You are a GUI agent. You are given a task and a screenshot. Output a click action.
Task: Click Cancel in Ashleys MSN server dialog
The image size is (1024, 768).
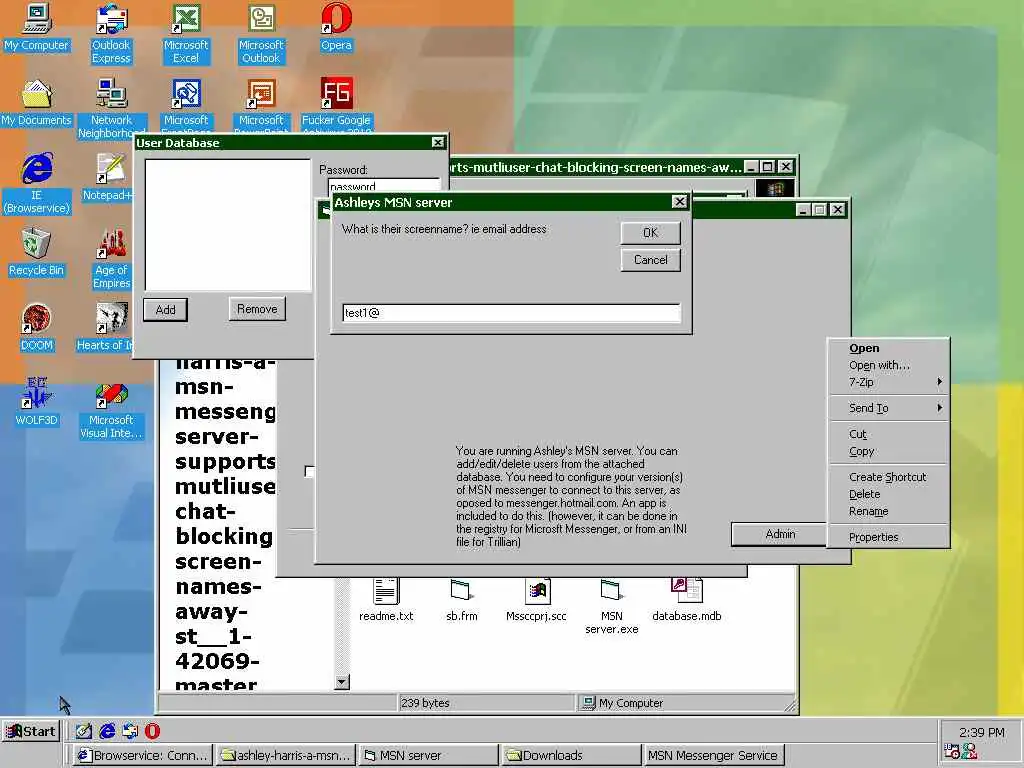point(650,260)
